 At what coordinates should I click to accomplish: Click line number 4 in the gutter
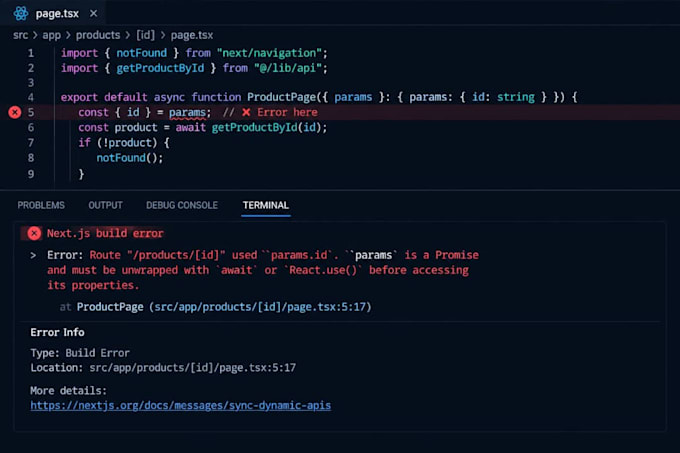31,97
